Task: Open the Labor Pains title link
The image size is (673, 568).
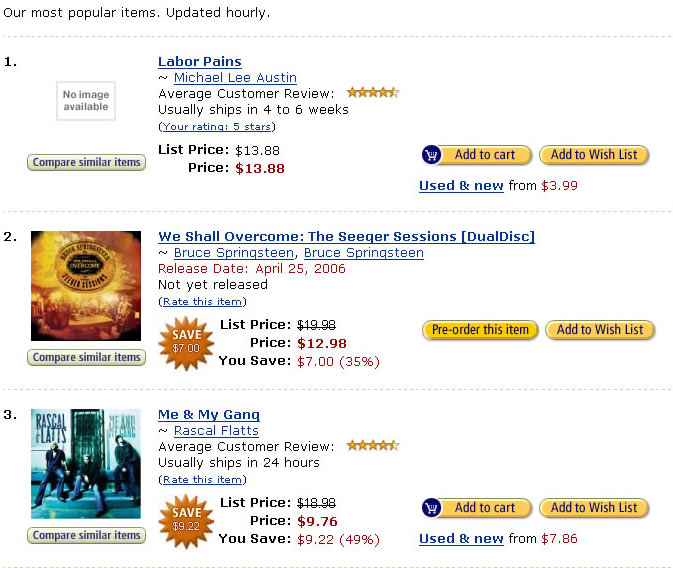Action: (x=200, y=62)
